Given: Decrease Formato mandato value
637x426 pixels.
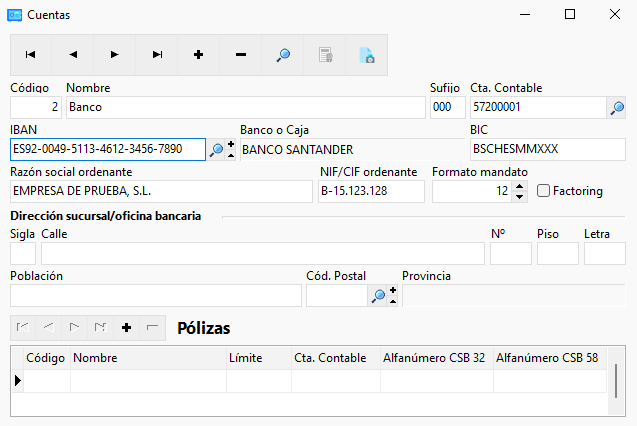Looking at the screenshot, I should [519, 197].
